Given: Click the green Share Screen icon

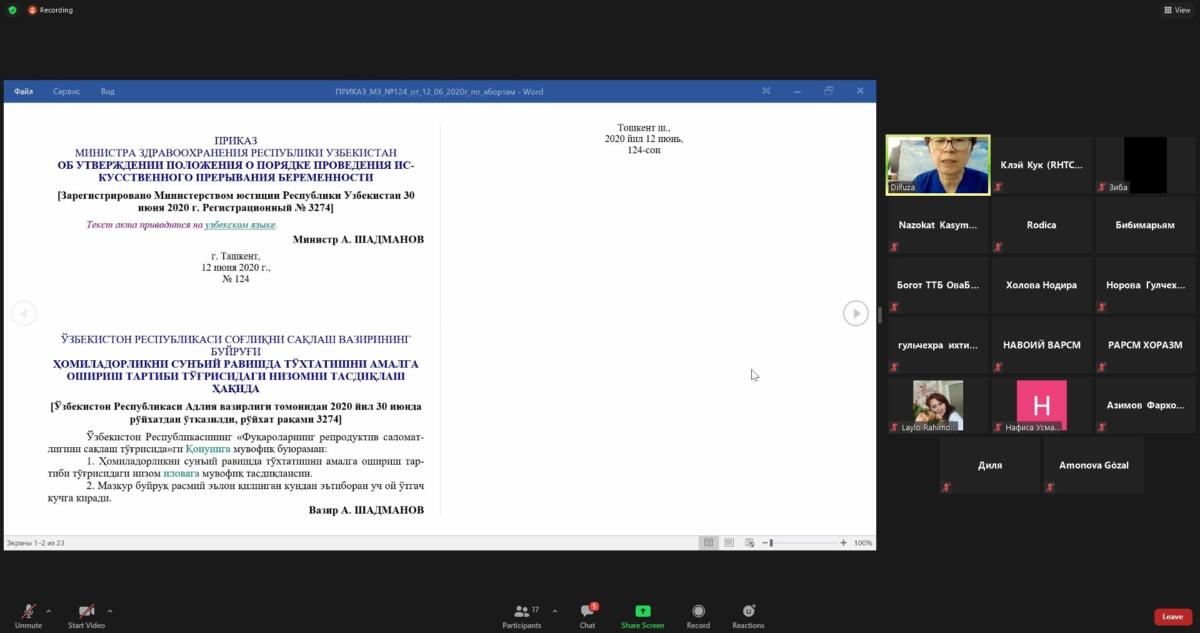Looking at the screenshot, I should point(642,611).
